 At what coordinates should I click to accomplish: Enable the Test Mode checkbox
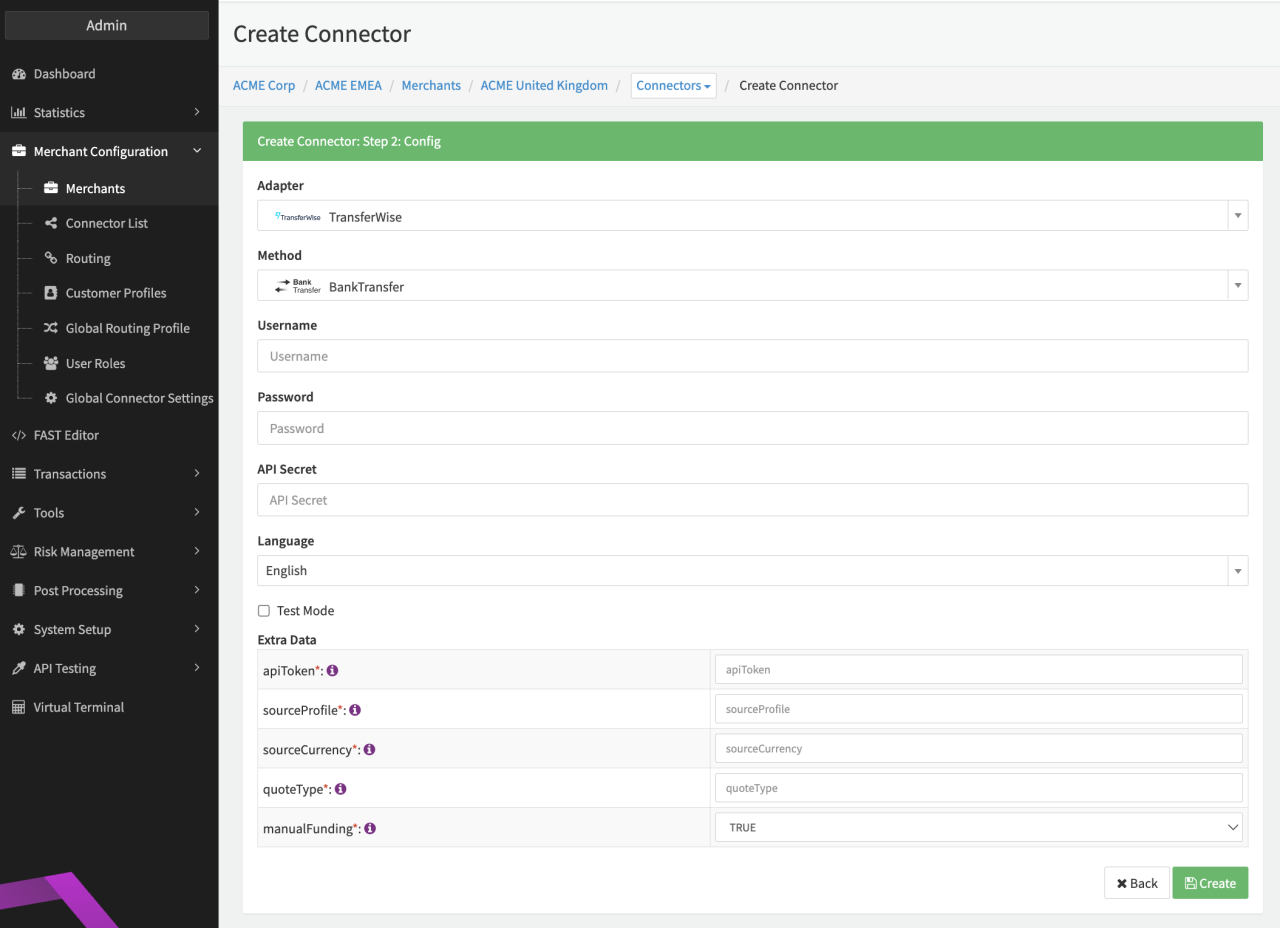[264, 611]
